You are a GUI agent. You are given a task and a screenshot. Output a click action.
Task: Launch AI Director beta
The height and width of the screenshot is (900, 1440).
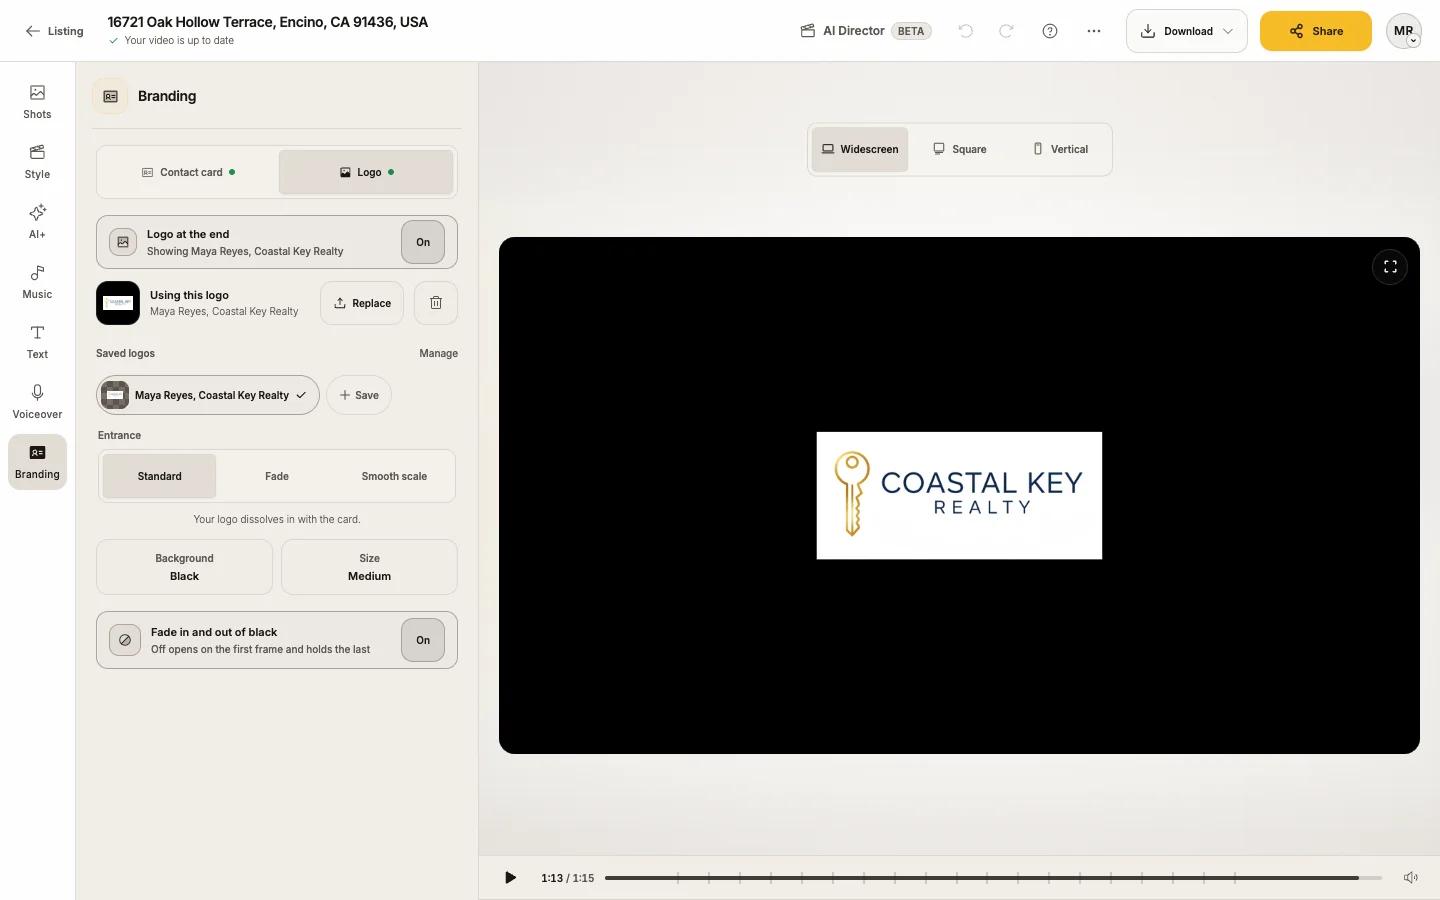pyautogui.click(x=866, y=31)
